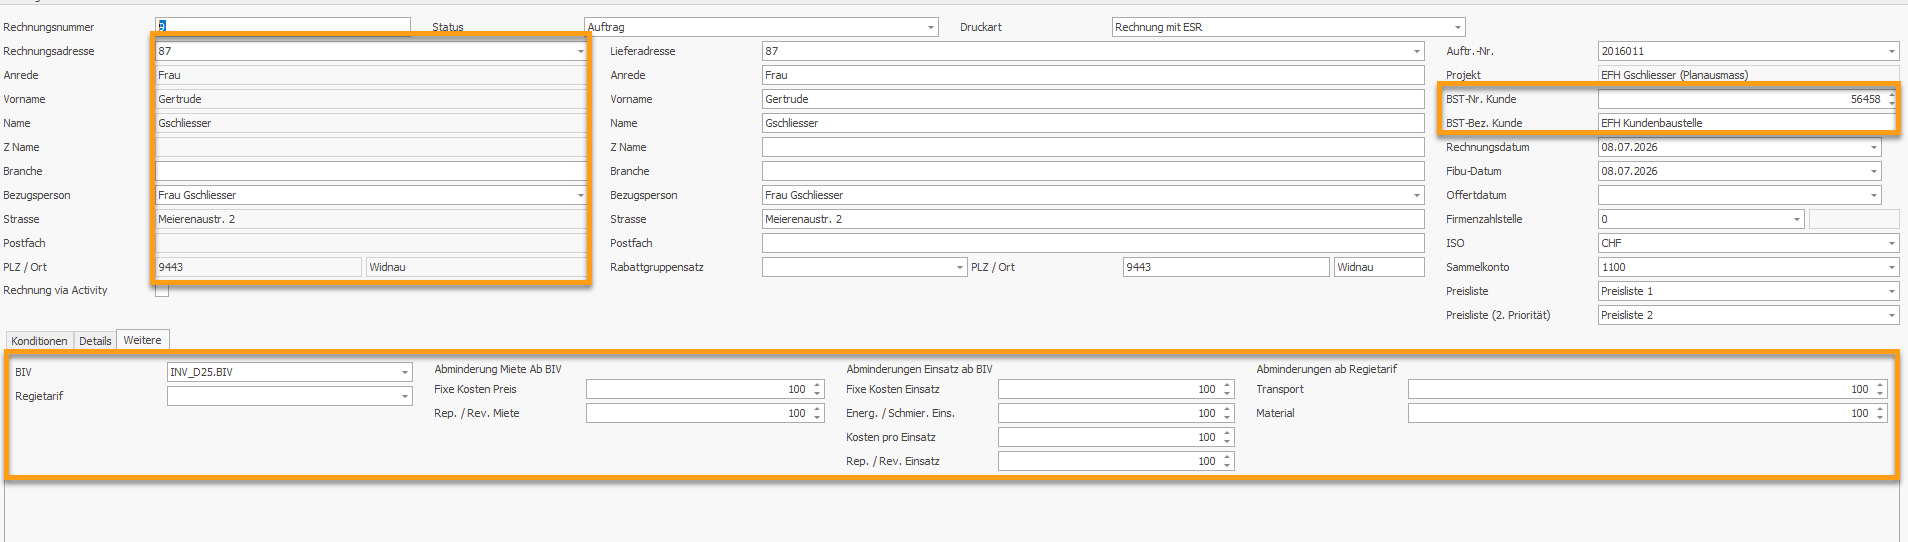Open the Firmenzahlstelle dropdown
Screen dimensions: 1908x542
1797,219
